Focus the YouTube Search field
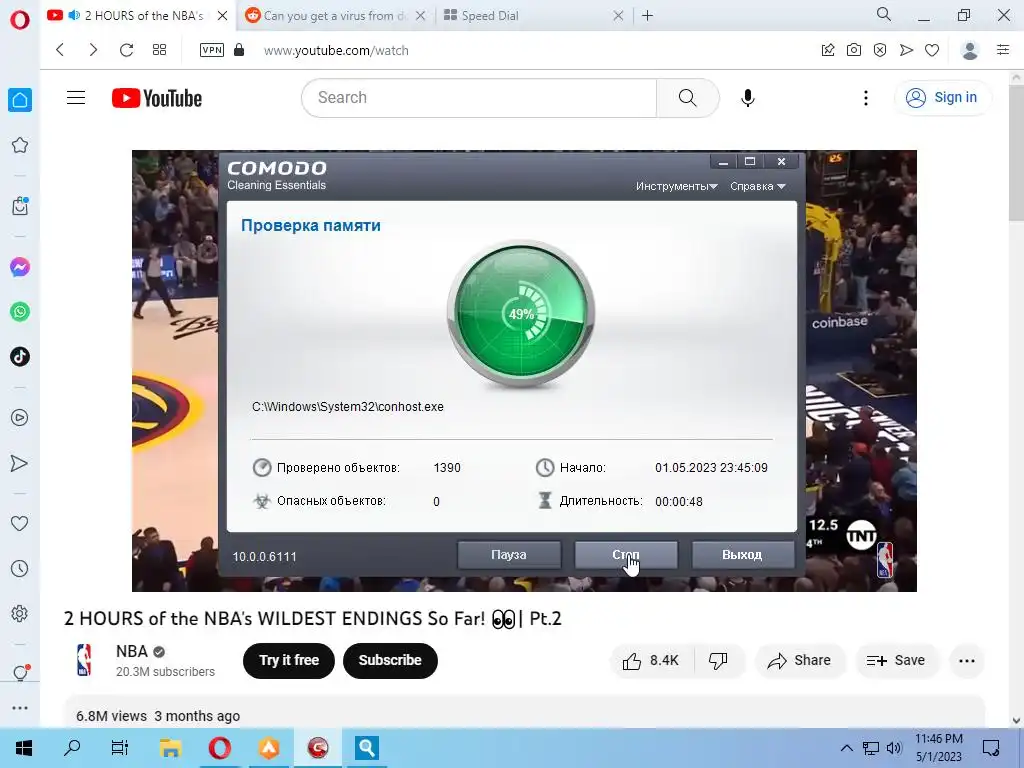This screenshot has height=768, width=1024. [479, 98]
